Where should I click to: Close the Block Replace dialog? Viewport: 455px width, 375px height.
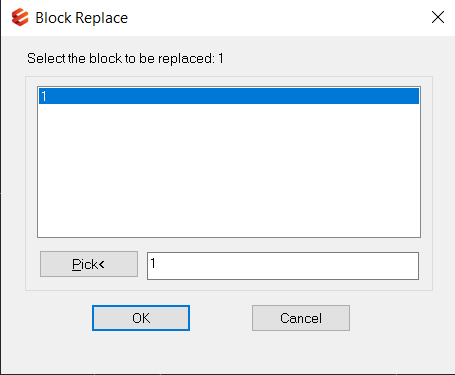(438, 17)
